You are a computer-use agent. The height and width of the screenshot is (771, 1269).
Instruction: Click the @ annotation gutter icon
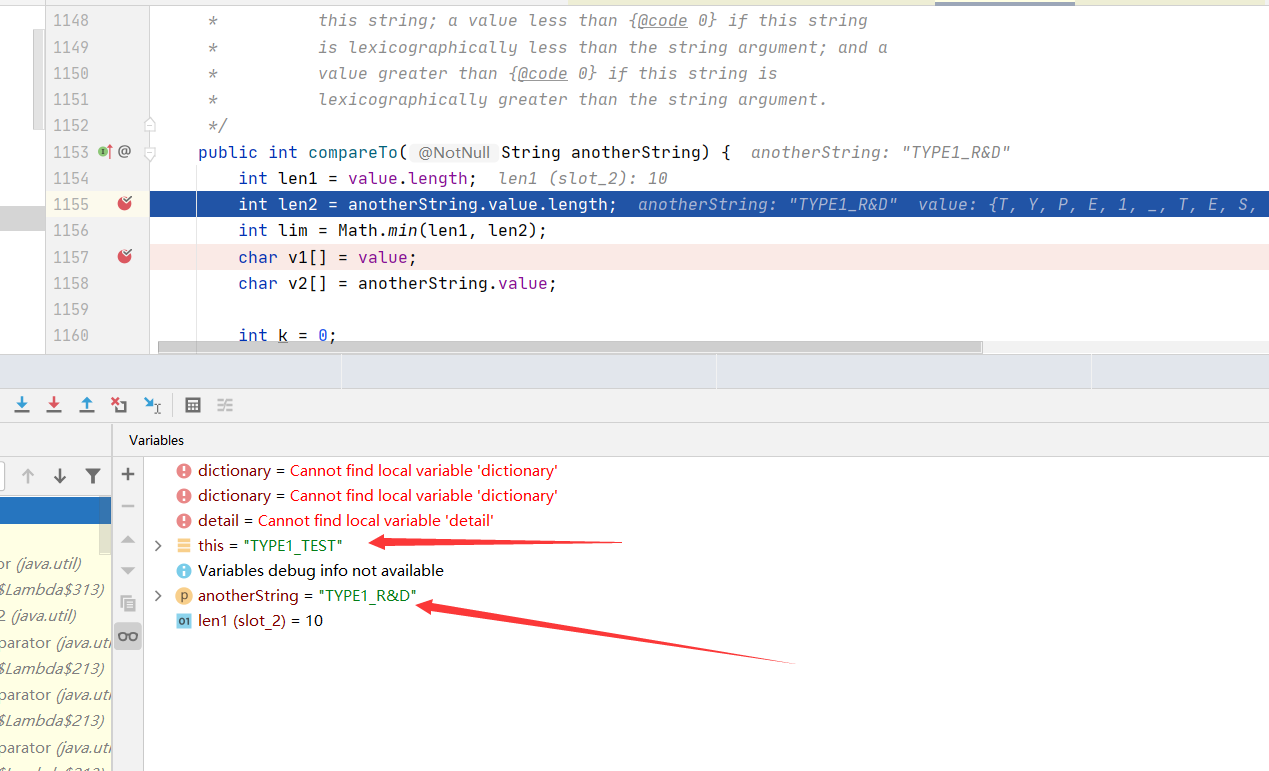[125, 152]
